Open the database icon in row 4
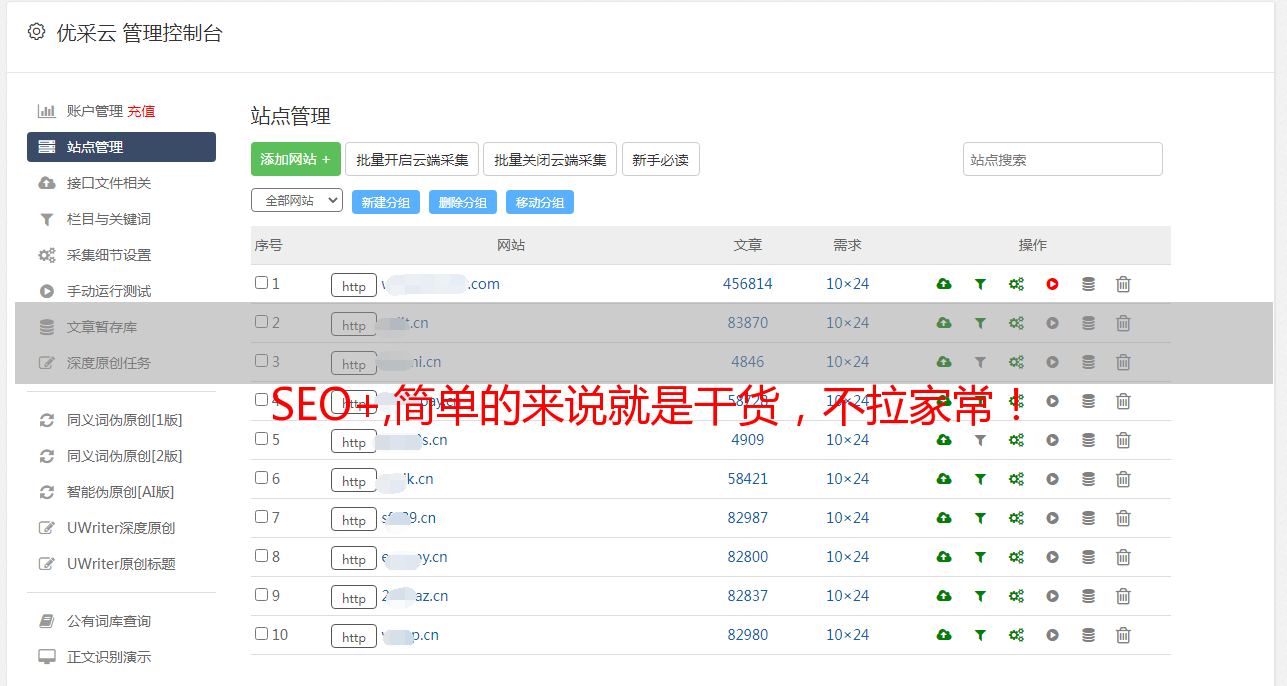The height and width of the screenshot is (686, 1287). pyautogui.click(x=1088, y=401)
